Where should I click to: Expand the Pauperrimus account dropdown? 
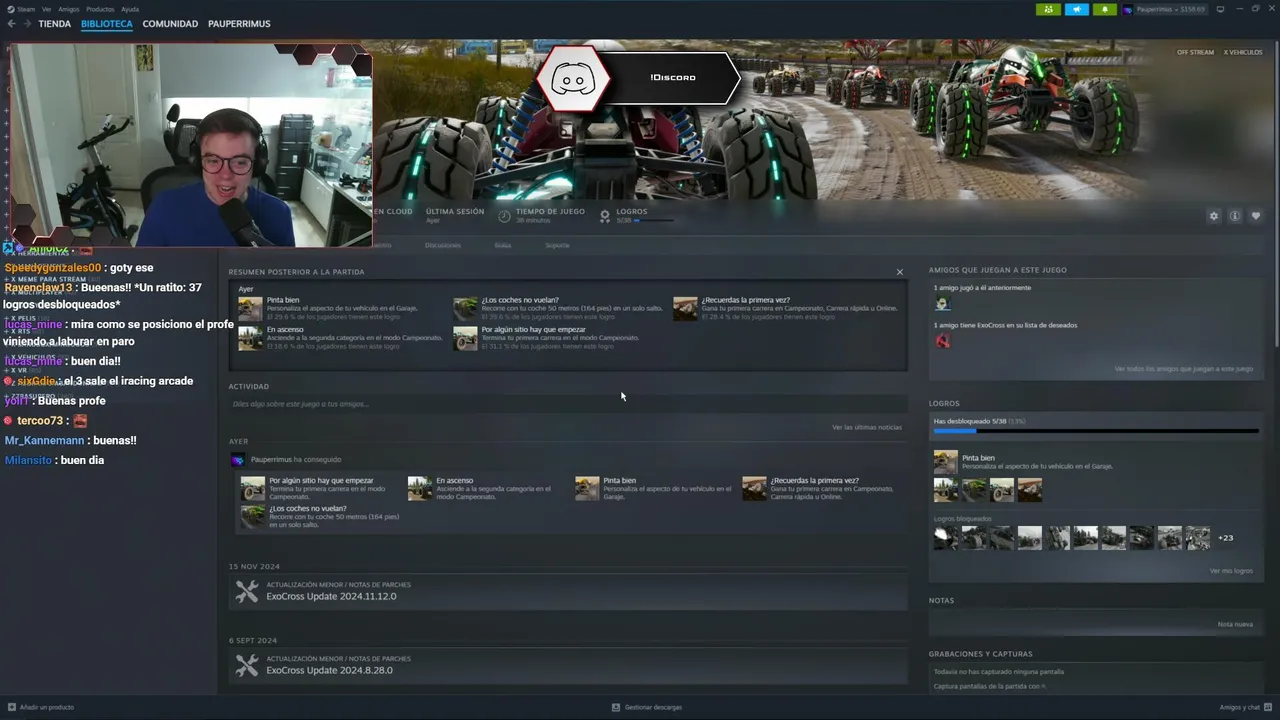pos(1164,9)
